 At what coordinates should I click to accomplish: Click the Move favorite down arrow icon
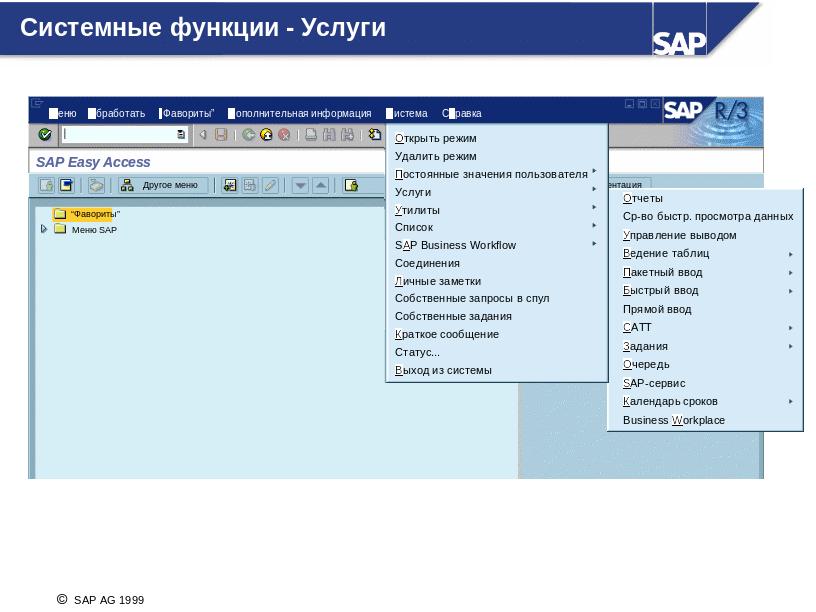pos(300,185)
